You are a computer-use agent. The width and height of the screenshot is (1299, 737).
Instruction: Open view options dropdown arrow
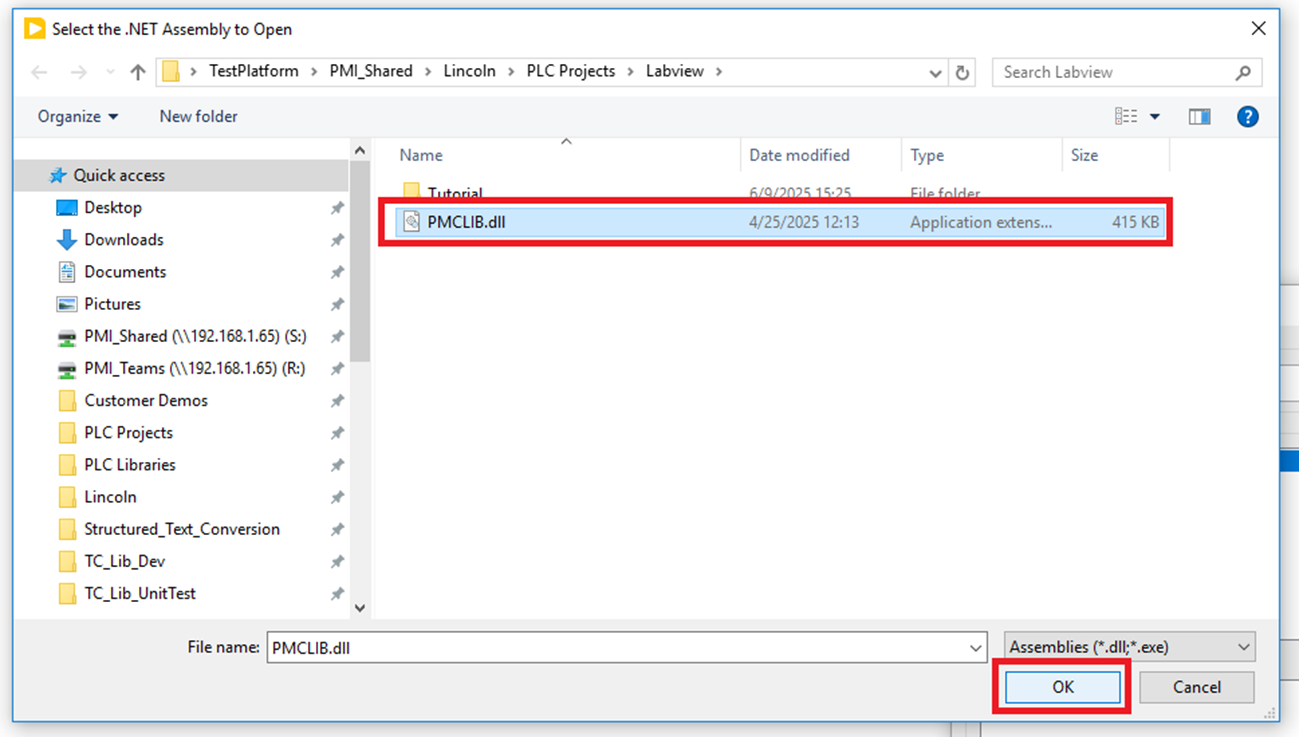1155,117
